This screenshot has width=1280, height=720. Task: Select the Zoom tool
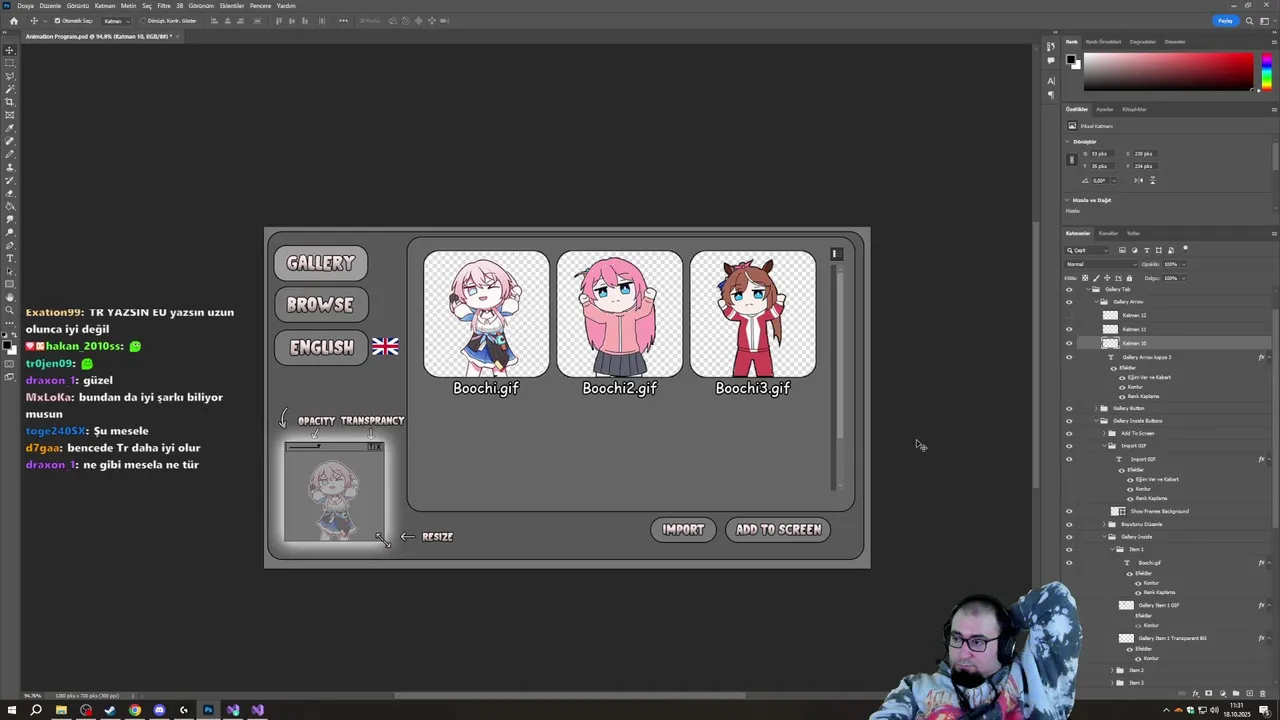10,311
